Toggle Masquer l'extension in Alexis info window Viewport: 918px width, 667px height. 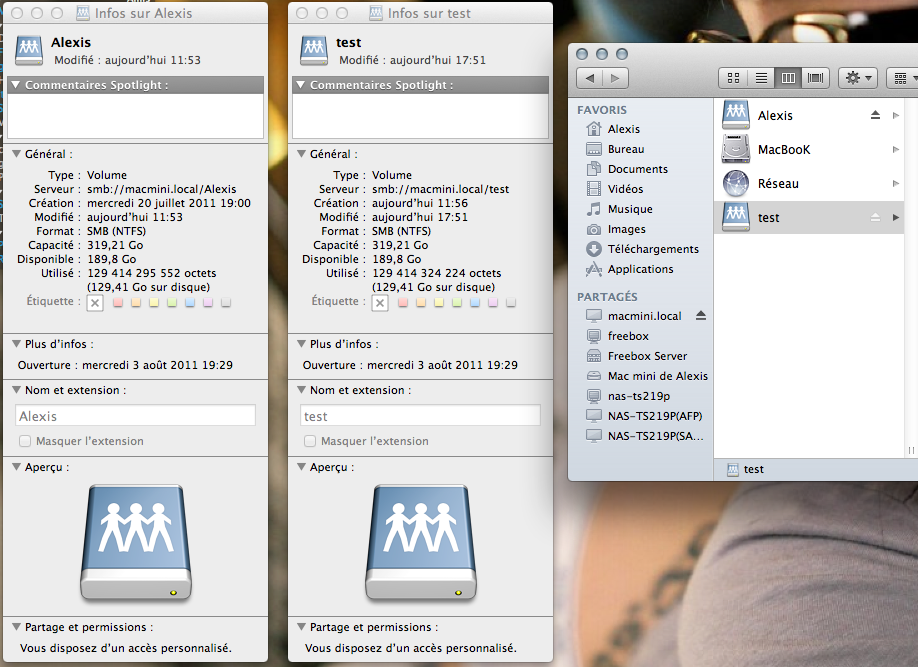pyautogui.click(x=25, y=441)
